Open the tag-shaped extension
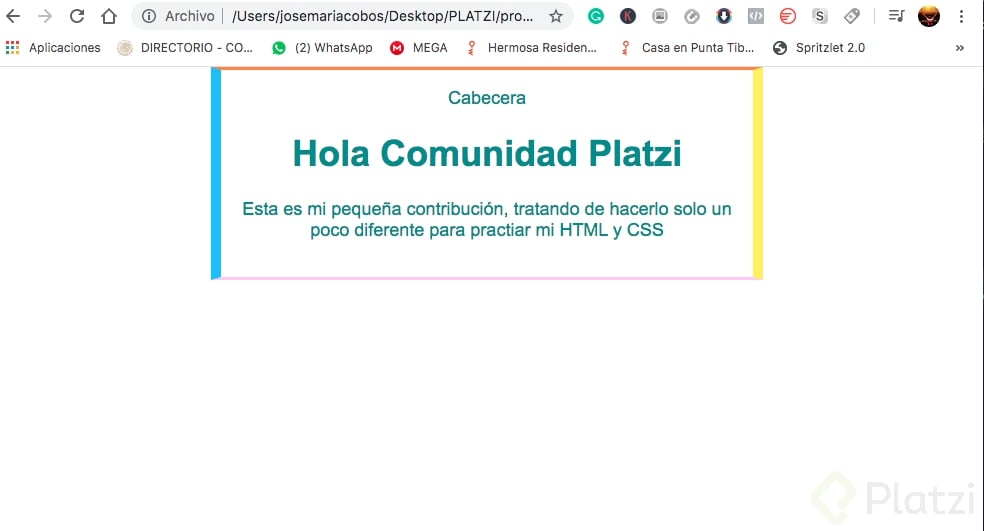 [852, 16]
